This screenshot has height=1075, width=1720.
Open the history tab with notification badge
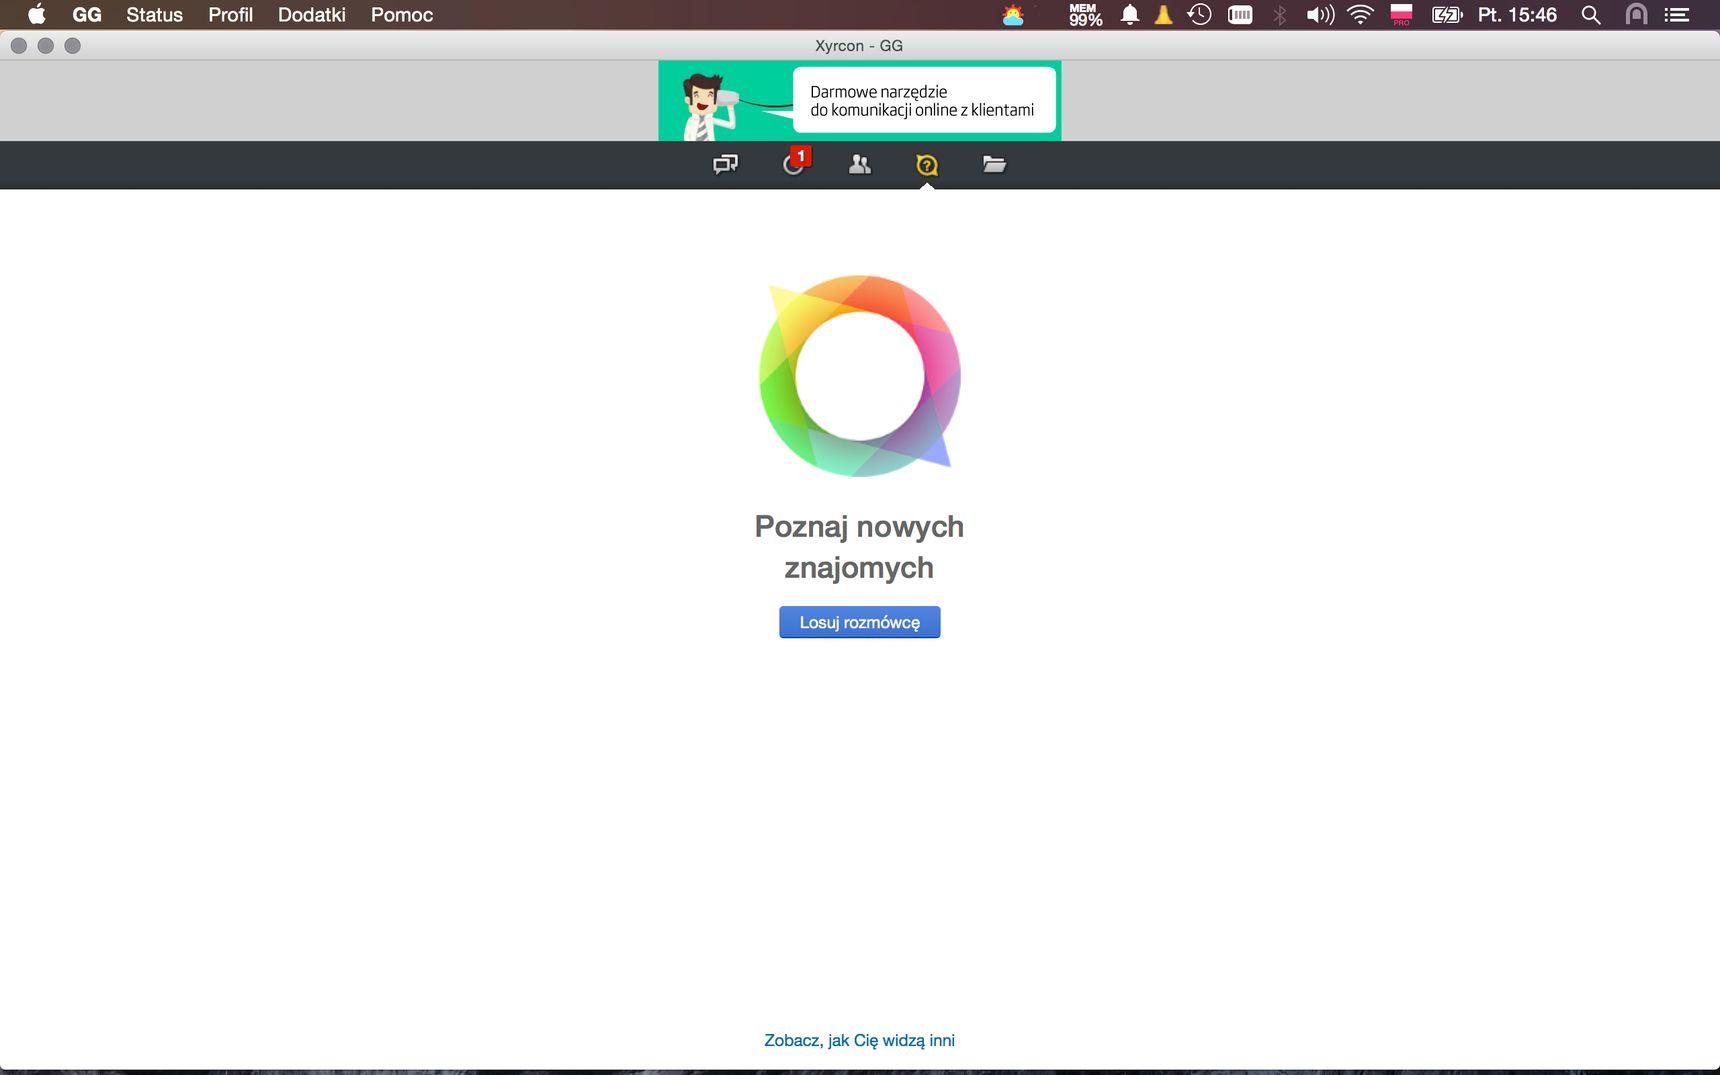pos(795,163)
